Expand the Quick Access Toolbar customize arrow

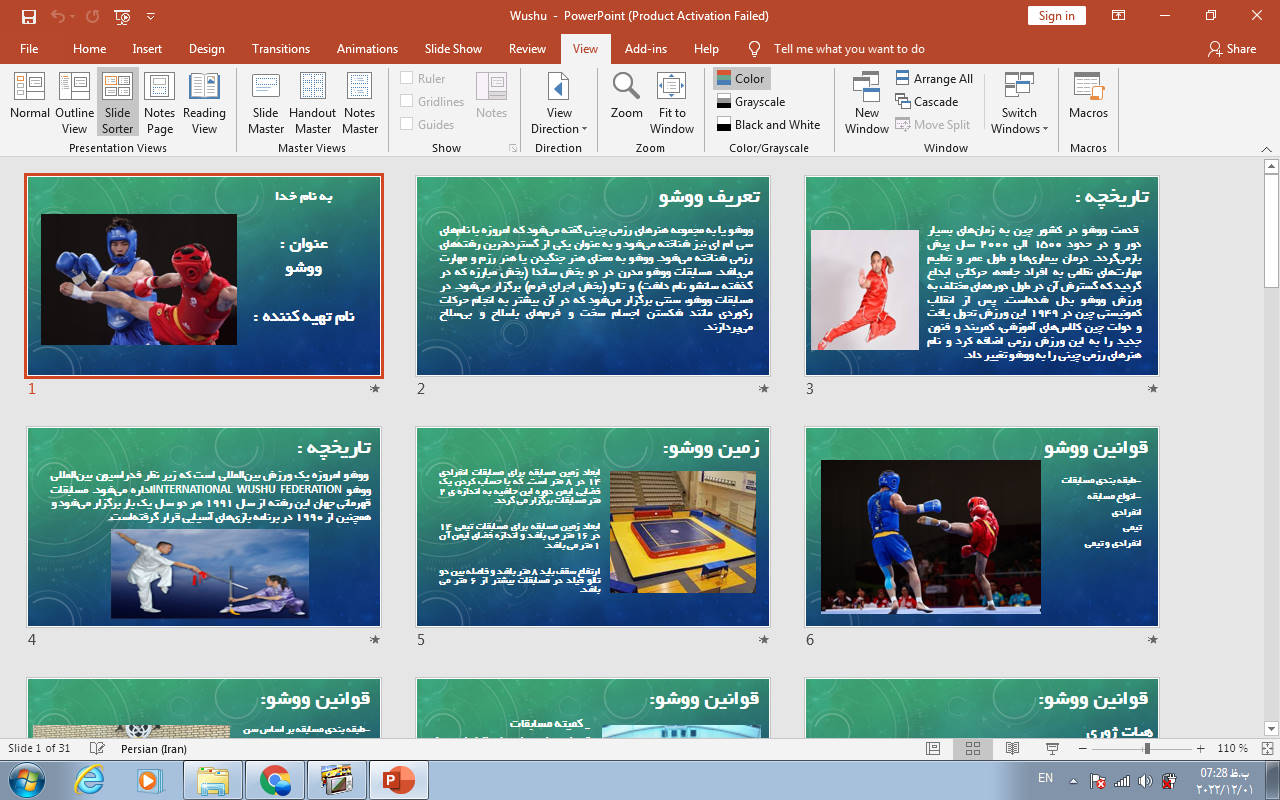coord(151,16)
